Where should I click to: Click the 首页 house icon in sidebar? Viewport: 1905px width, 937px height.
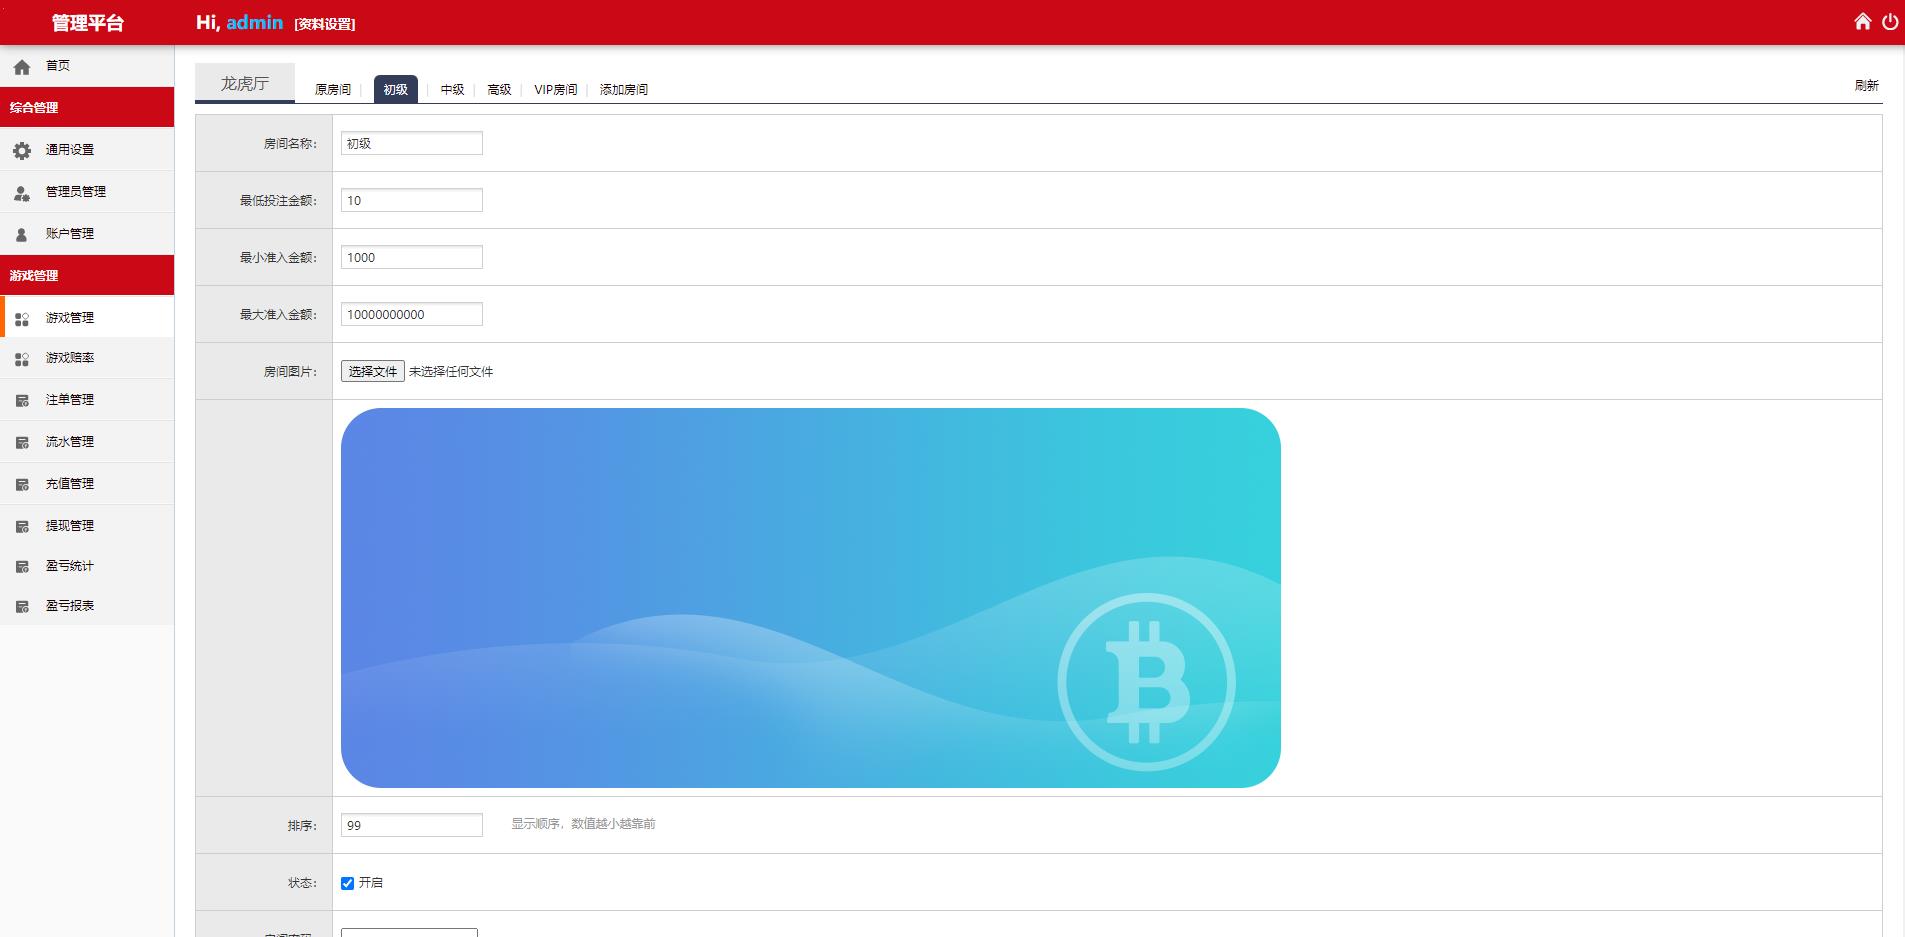click(x=22, y=67)
